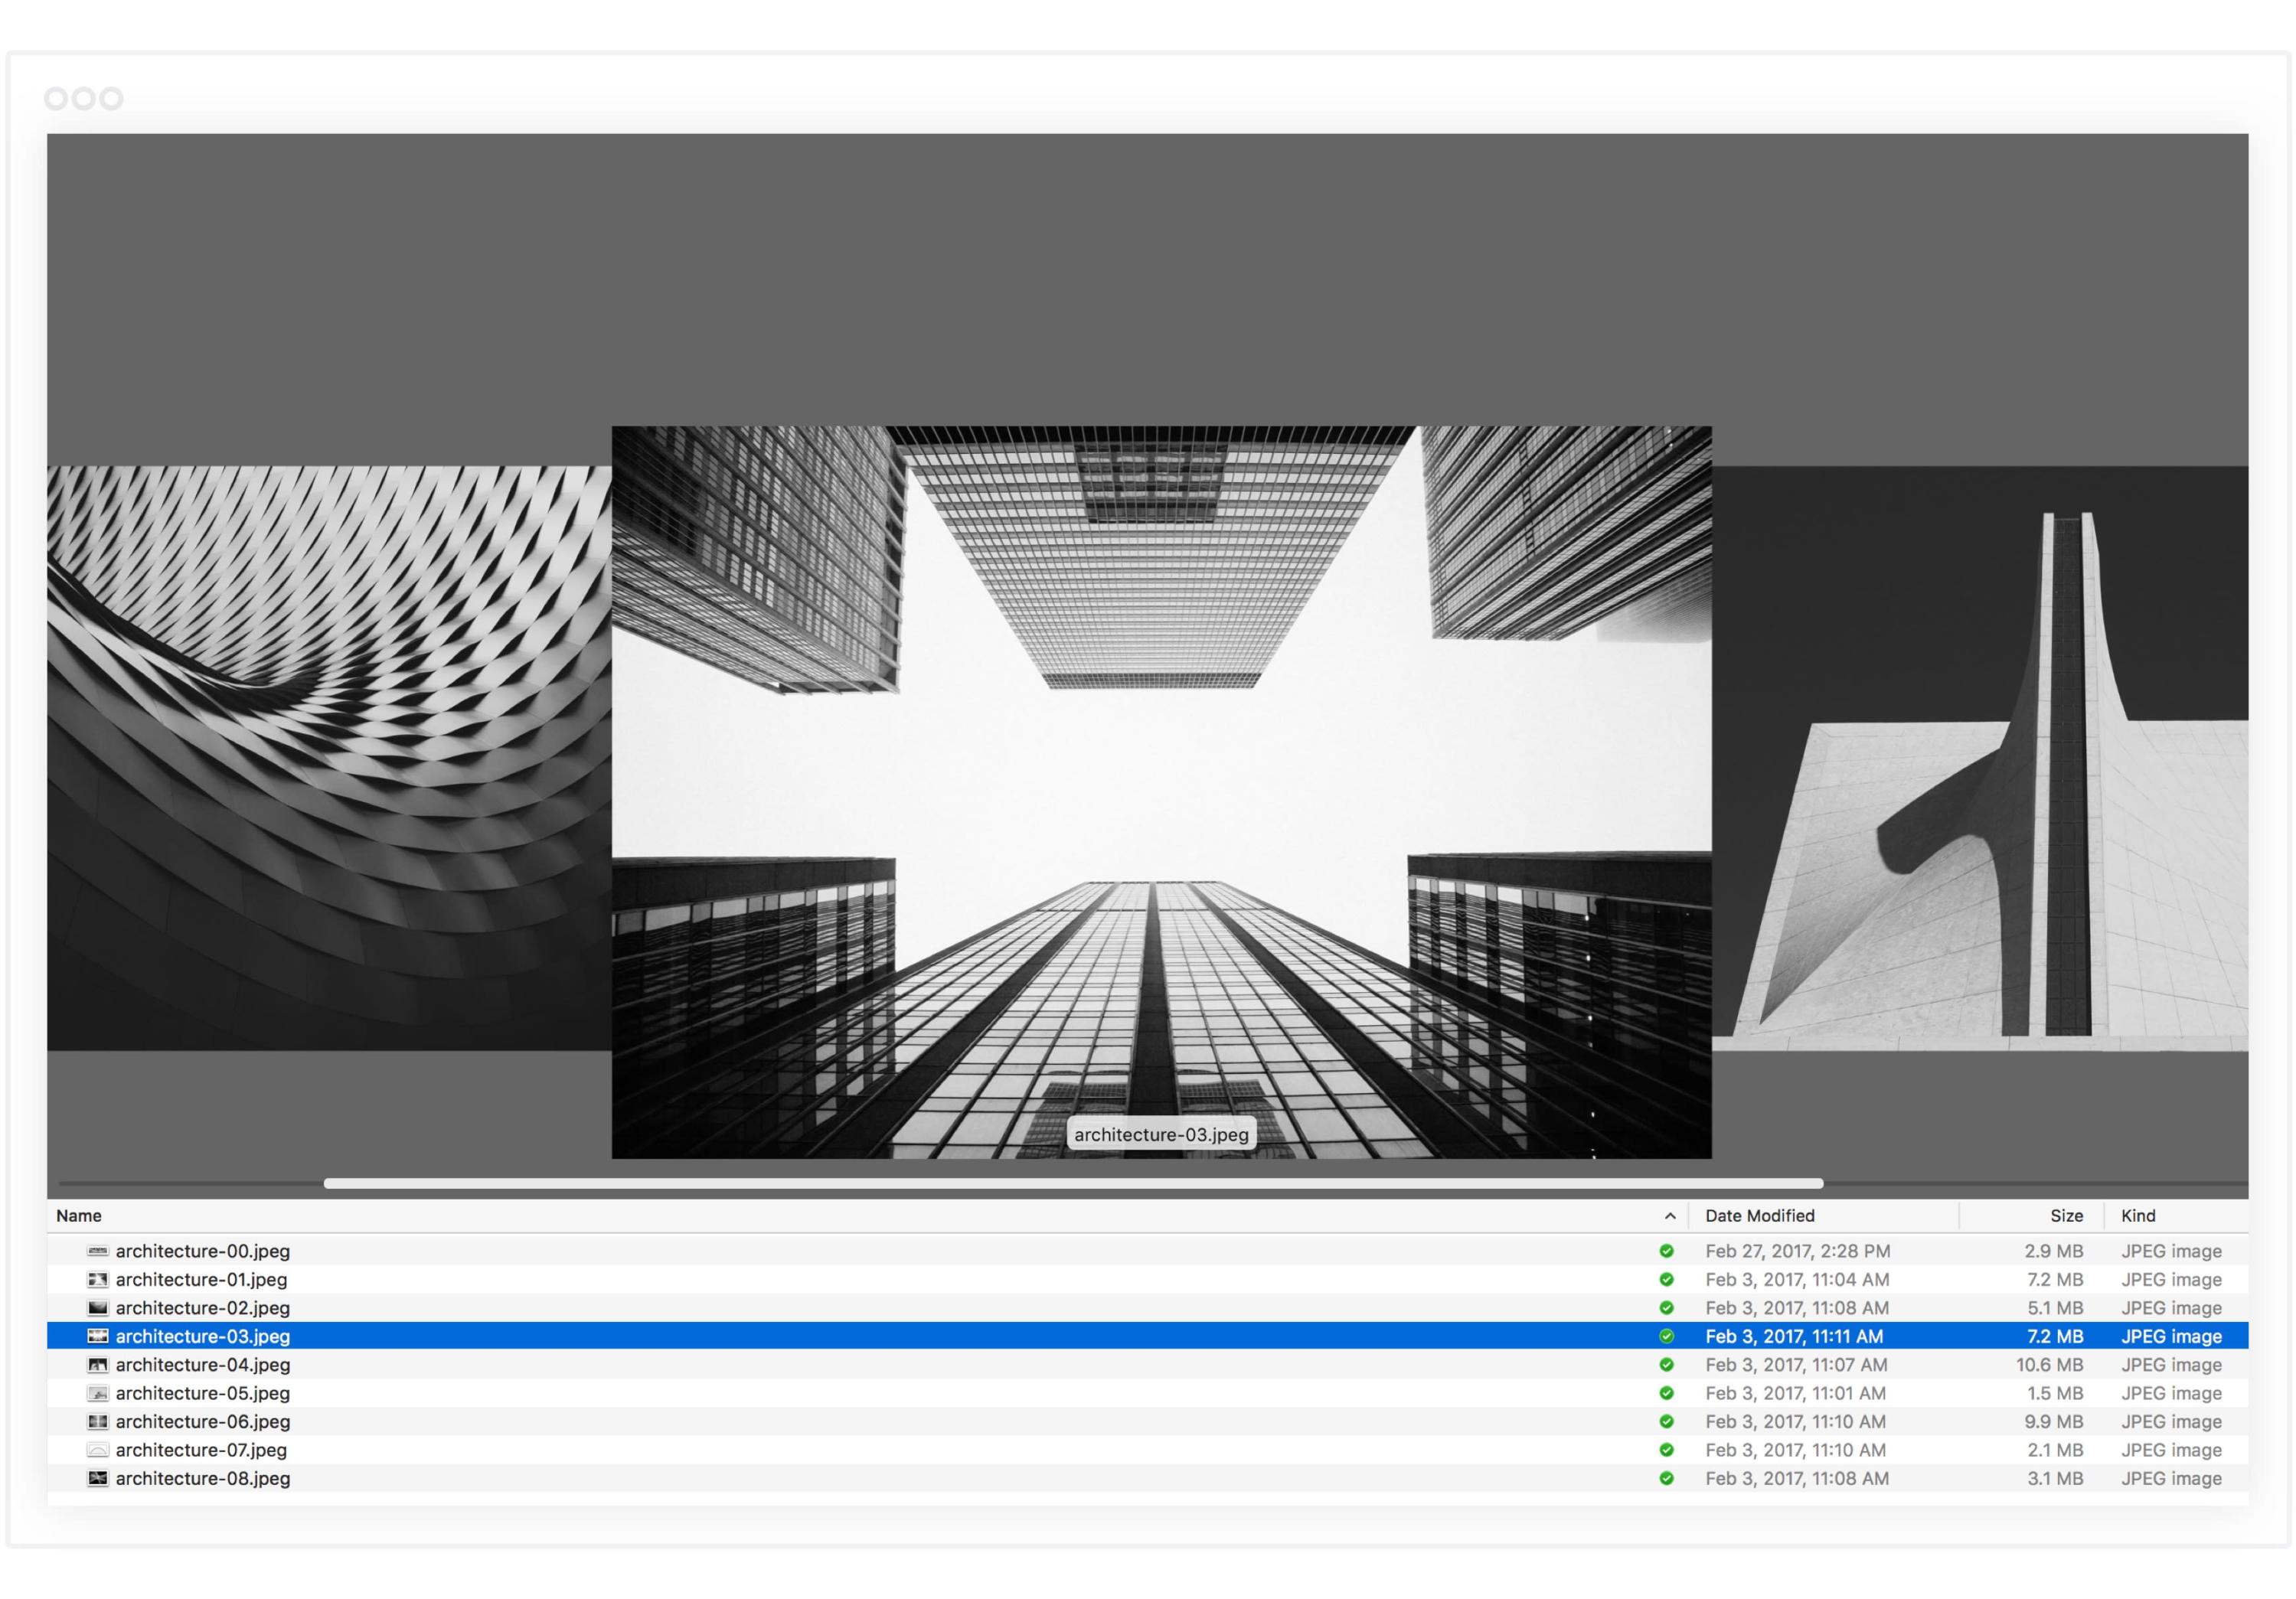Select architecture-01.jpeg in file list
Screen dimensions: 2296x1599
[x=201, y=1278]
